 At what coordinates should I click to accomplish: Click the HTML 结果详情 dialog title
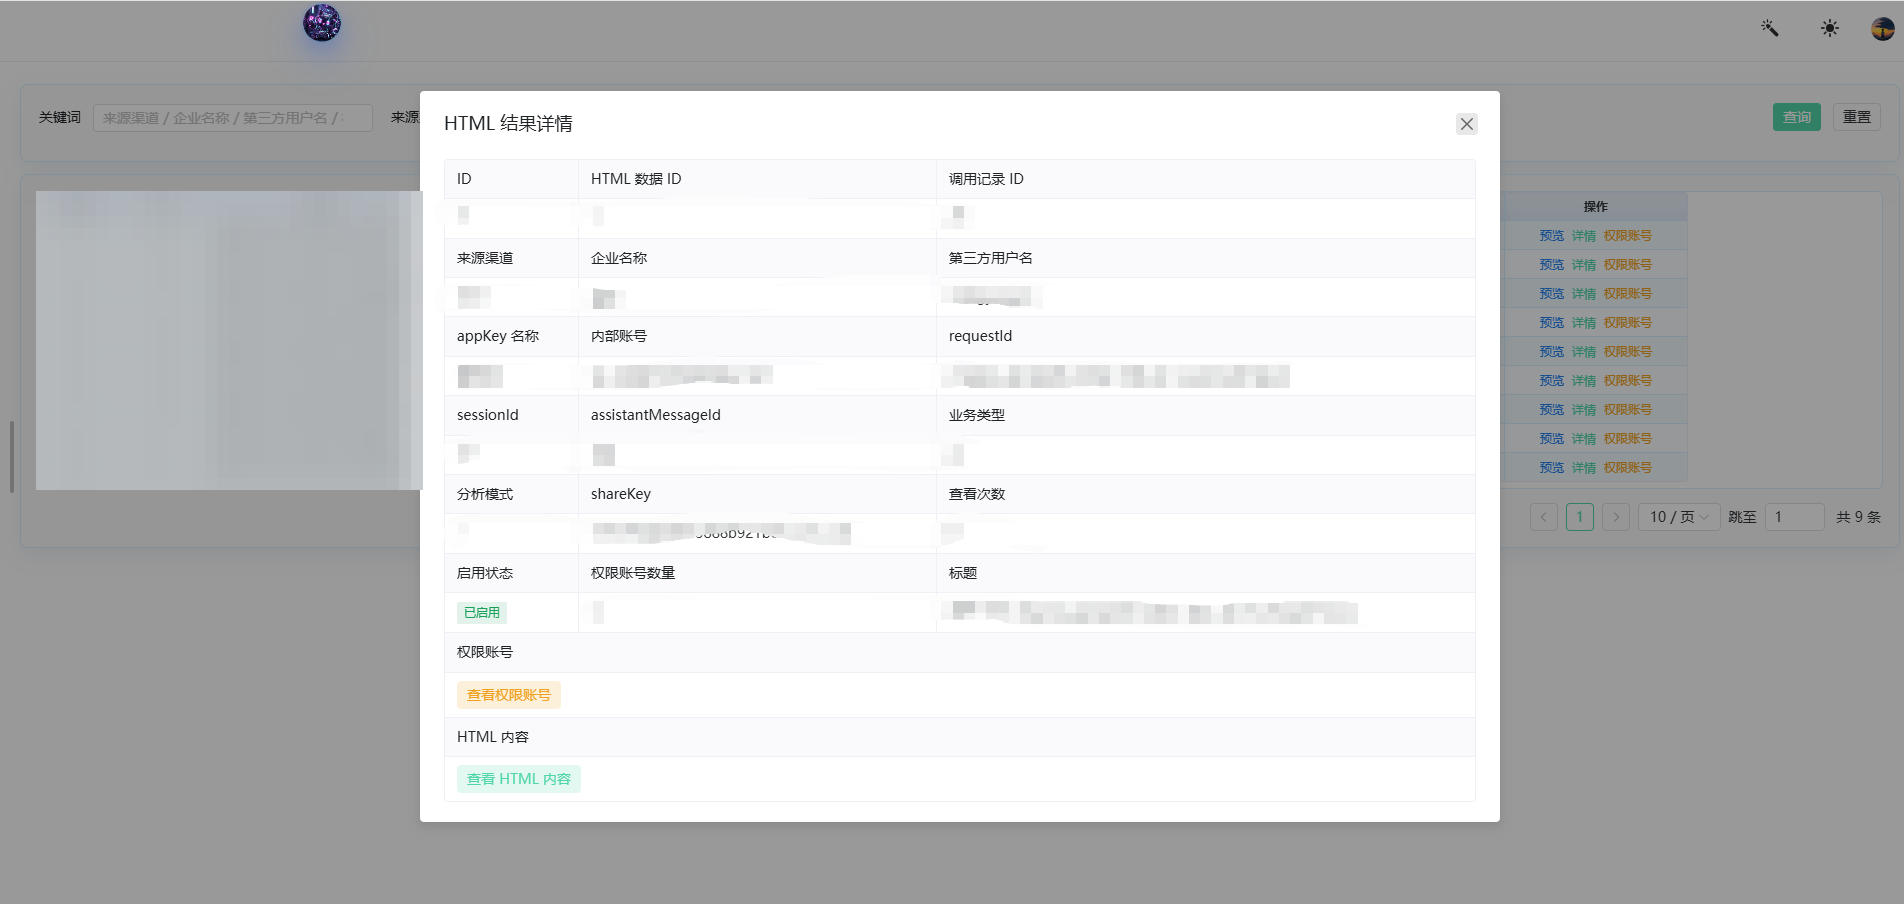pos(508,124)
